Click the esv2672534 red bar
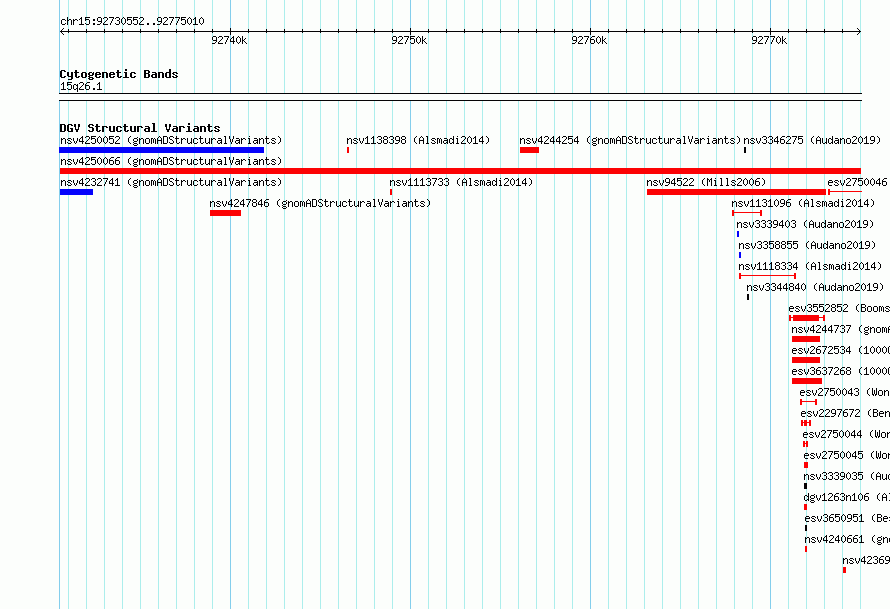The height and width of the screenshot is (609, 890). click(806, 360)
